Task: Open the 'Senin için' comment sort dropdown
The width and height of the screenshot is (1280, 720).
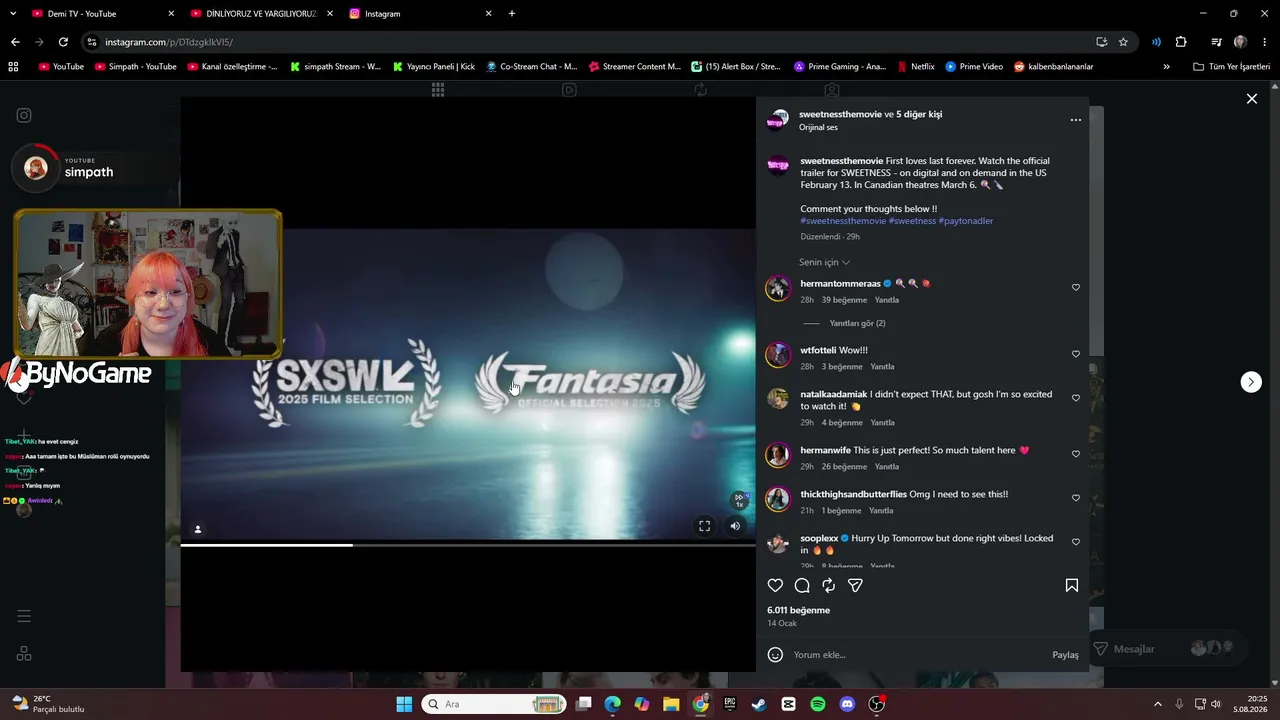Action: (824, 262)
